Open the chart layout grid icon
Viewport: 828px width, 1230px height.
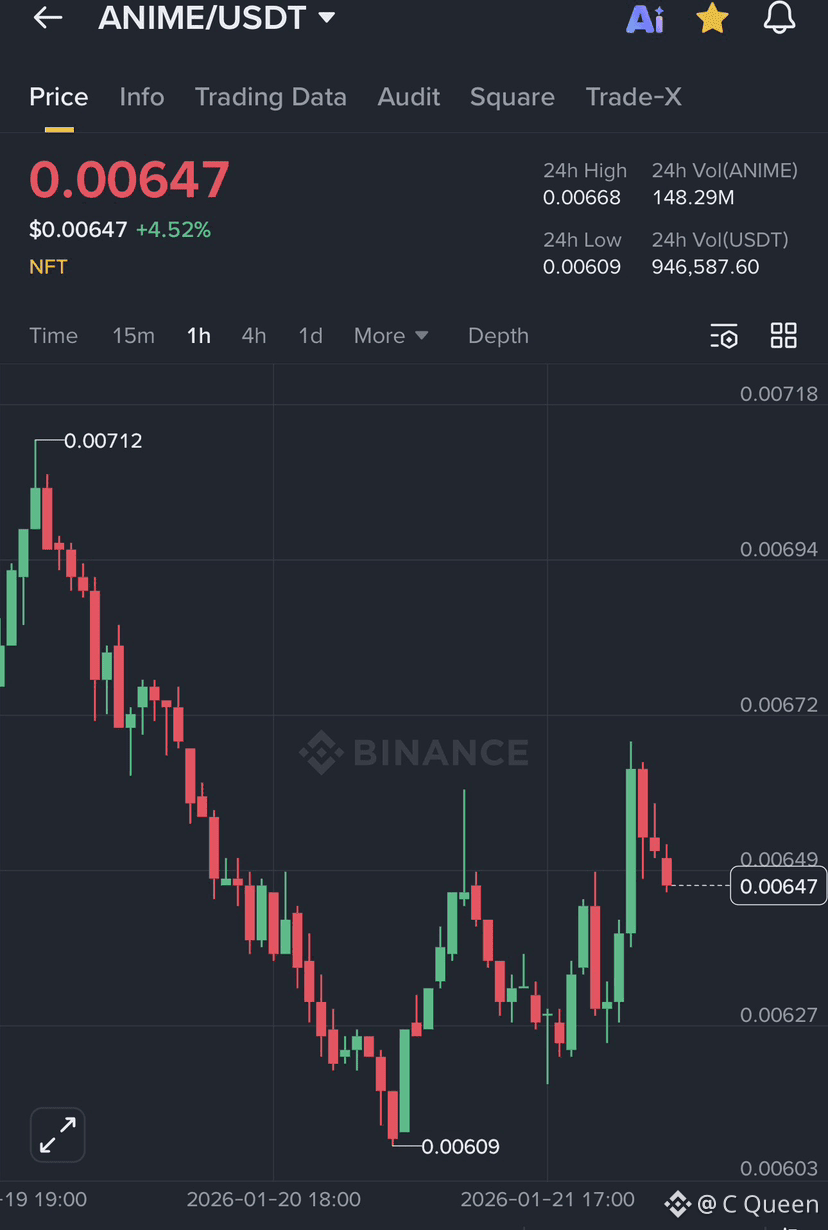[x=783, y=336]
